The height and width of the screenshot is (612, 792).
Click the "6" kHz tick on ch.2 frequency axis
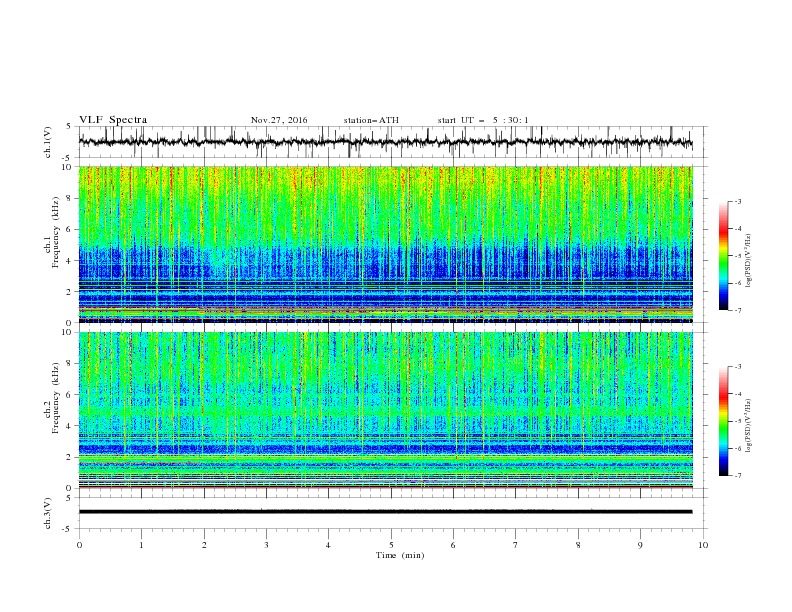tap(71, 395)
